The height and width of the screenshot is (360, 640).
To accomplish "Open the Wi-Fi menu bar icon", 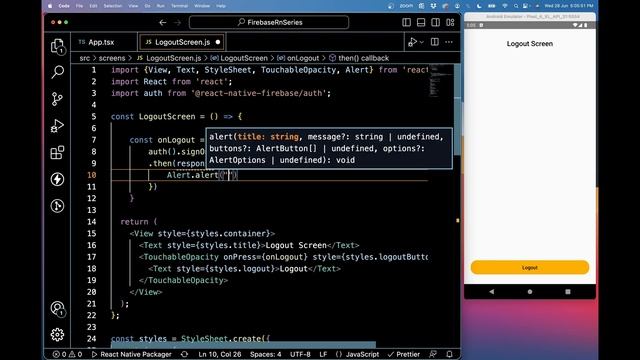I will pyautogui.click(x=505, y=6).
